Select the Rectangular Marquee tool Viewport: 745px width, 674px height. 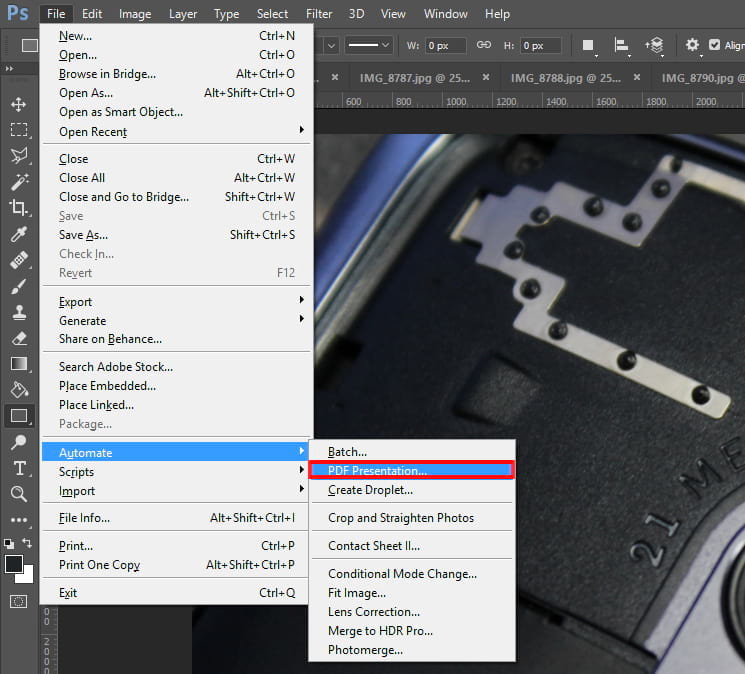tap(18, 130)
